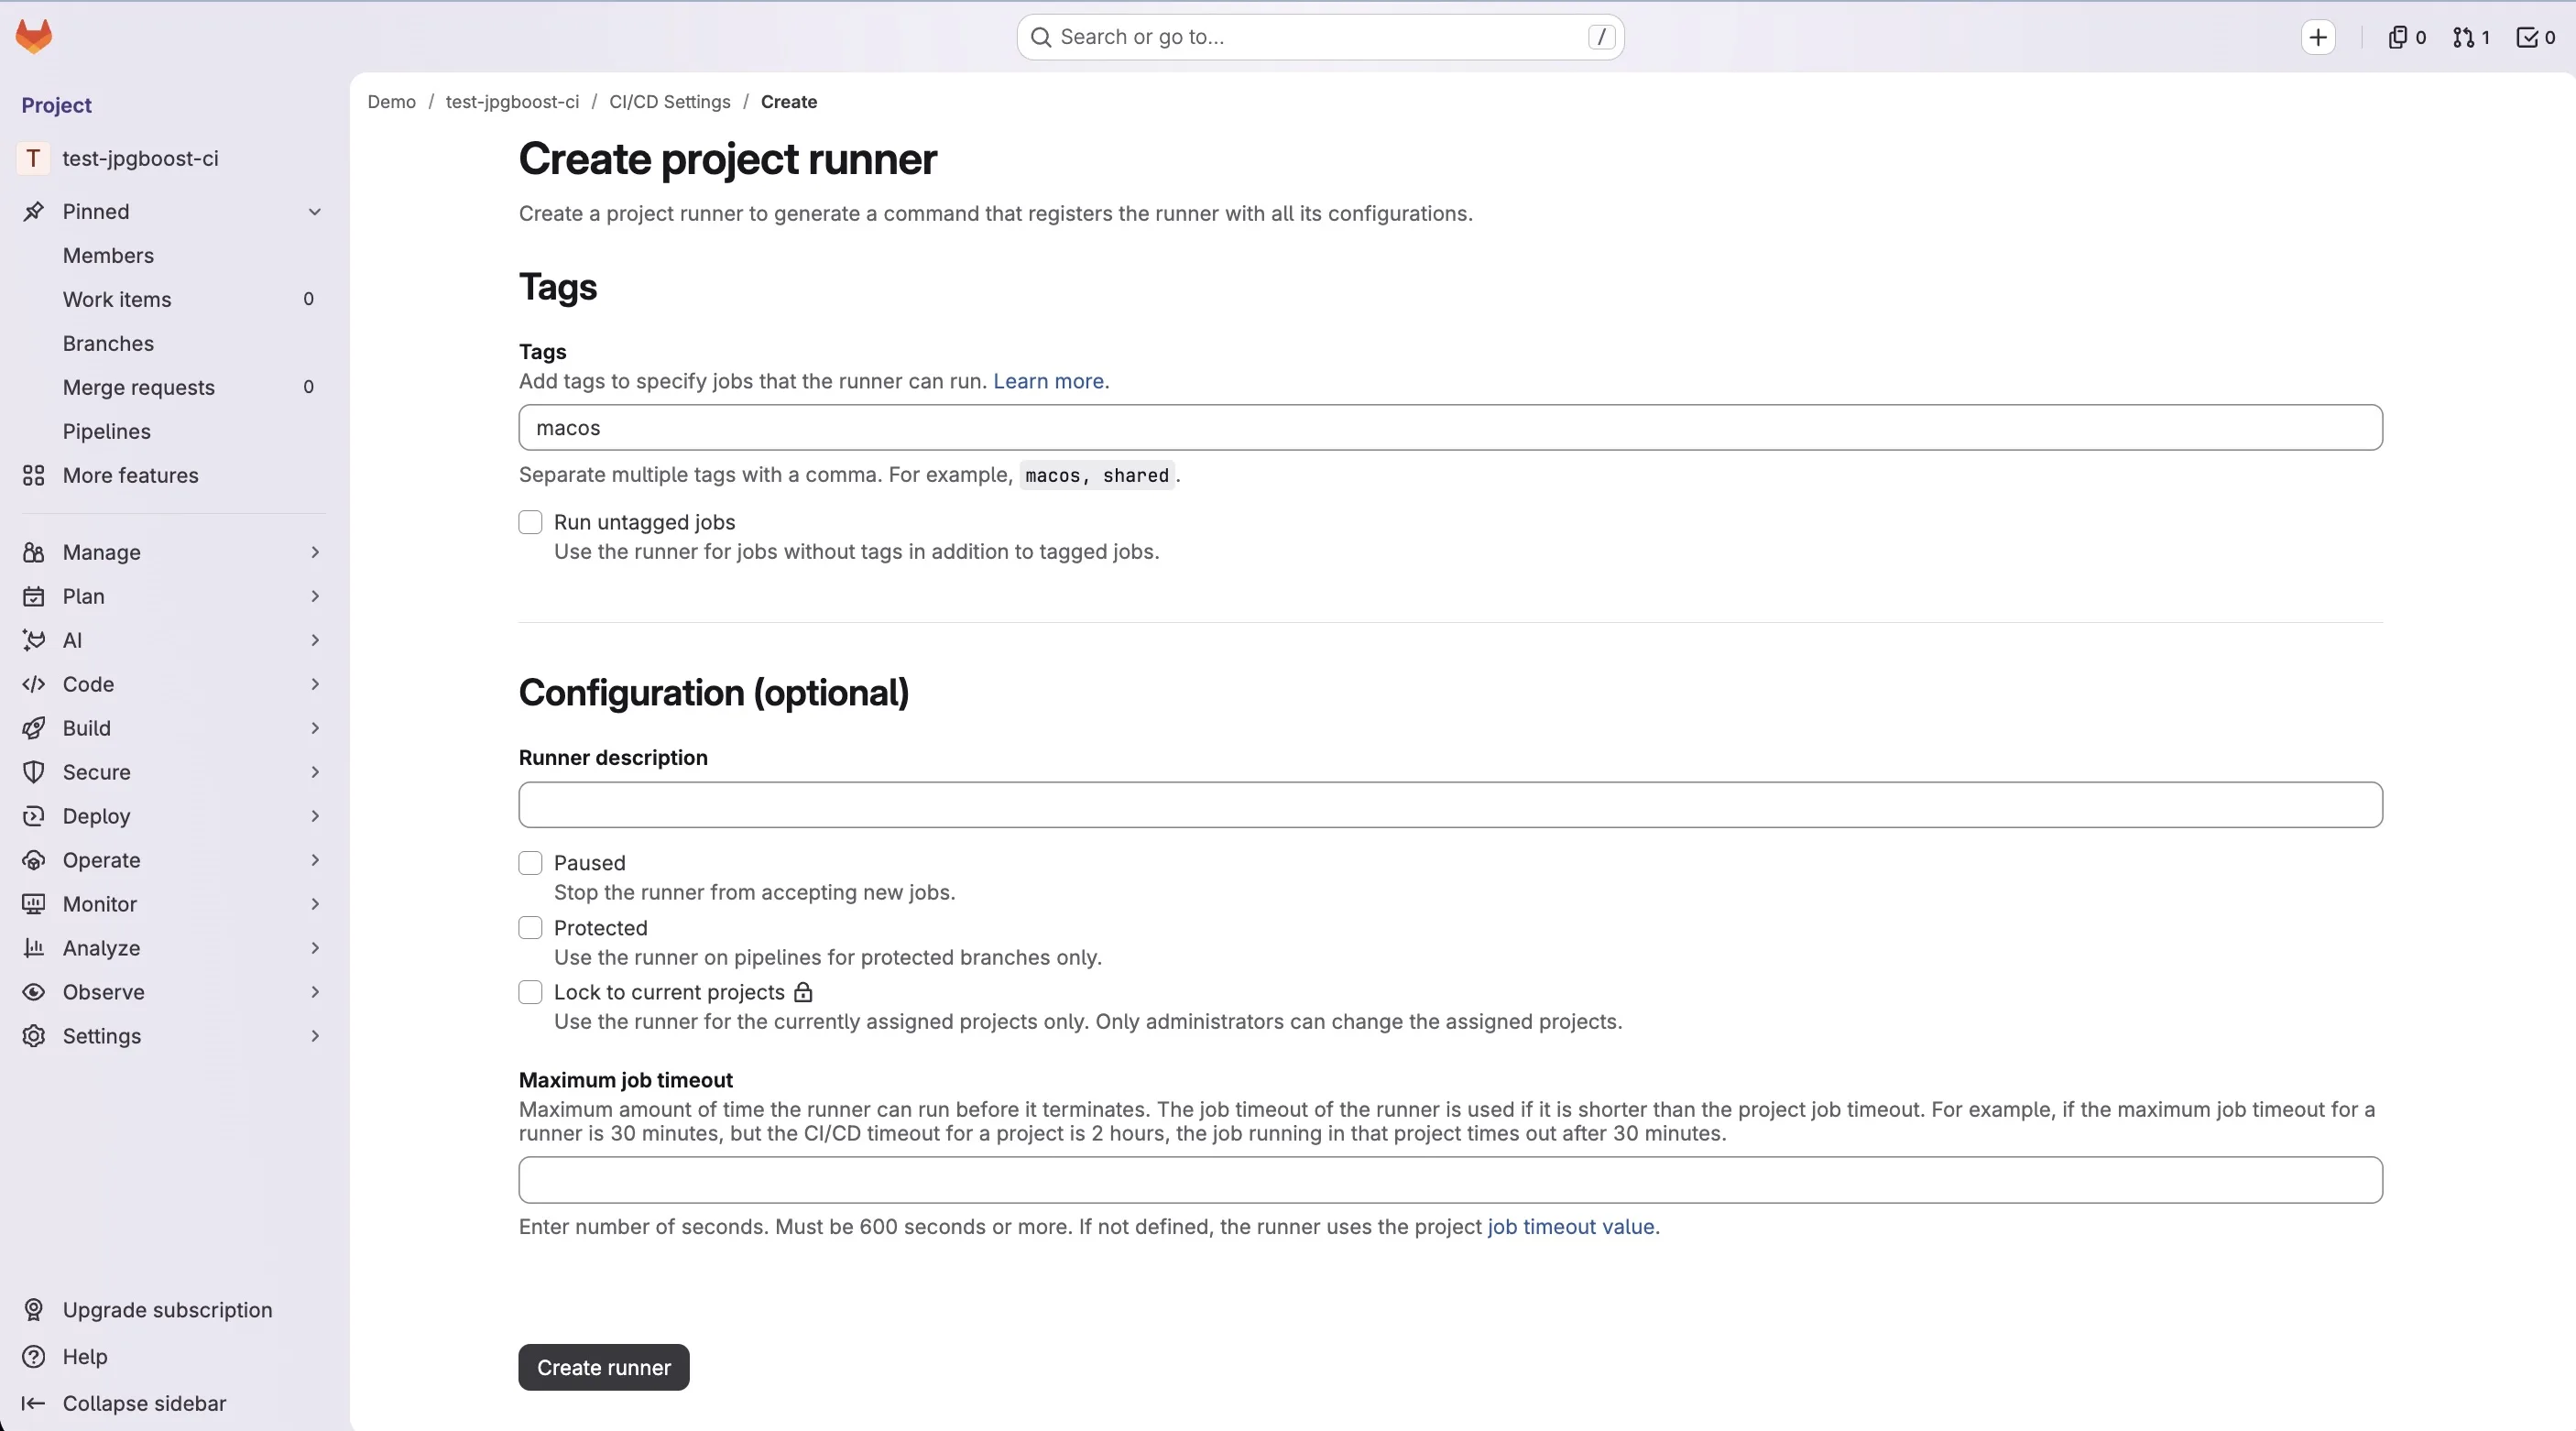Open the merge requests counter icon
Viewport: 2576px width, 1431px height.
2463,37
